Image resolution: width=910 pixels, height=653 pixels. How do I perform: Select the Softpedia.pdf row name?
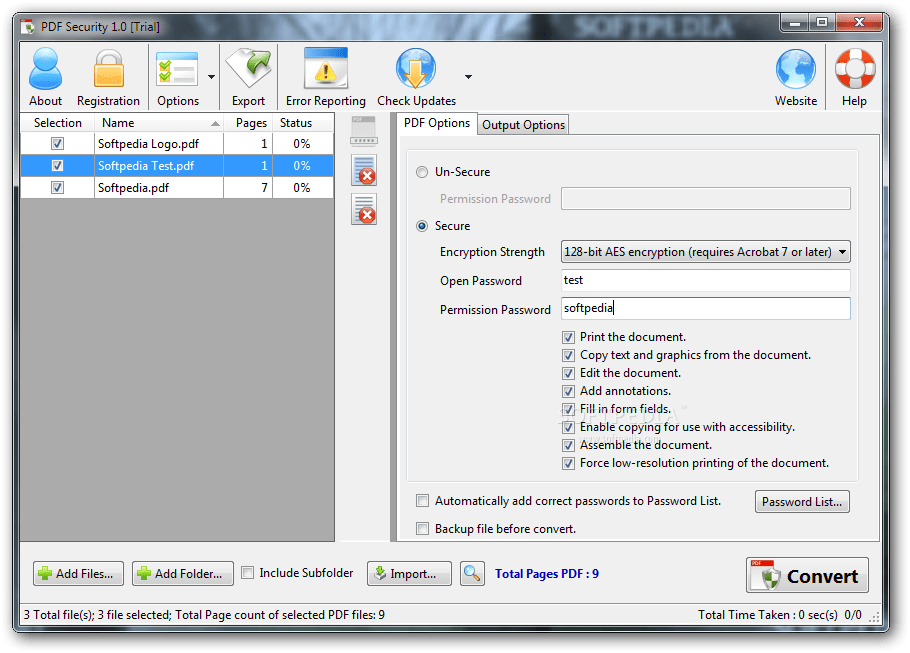tap(133, 187)
